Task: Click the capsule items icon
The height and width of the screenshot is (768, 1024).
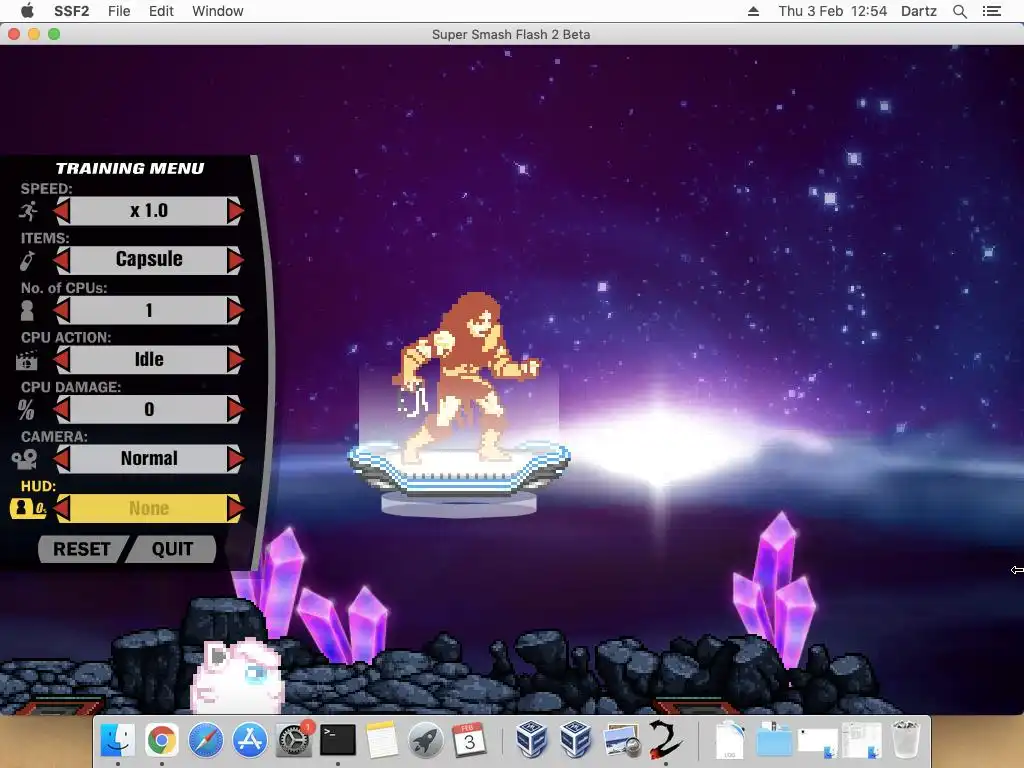Action: 27,261
